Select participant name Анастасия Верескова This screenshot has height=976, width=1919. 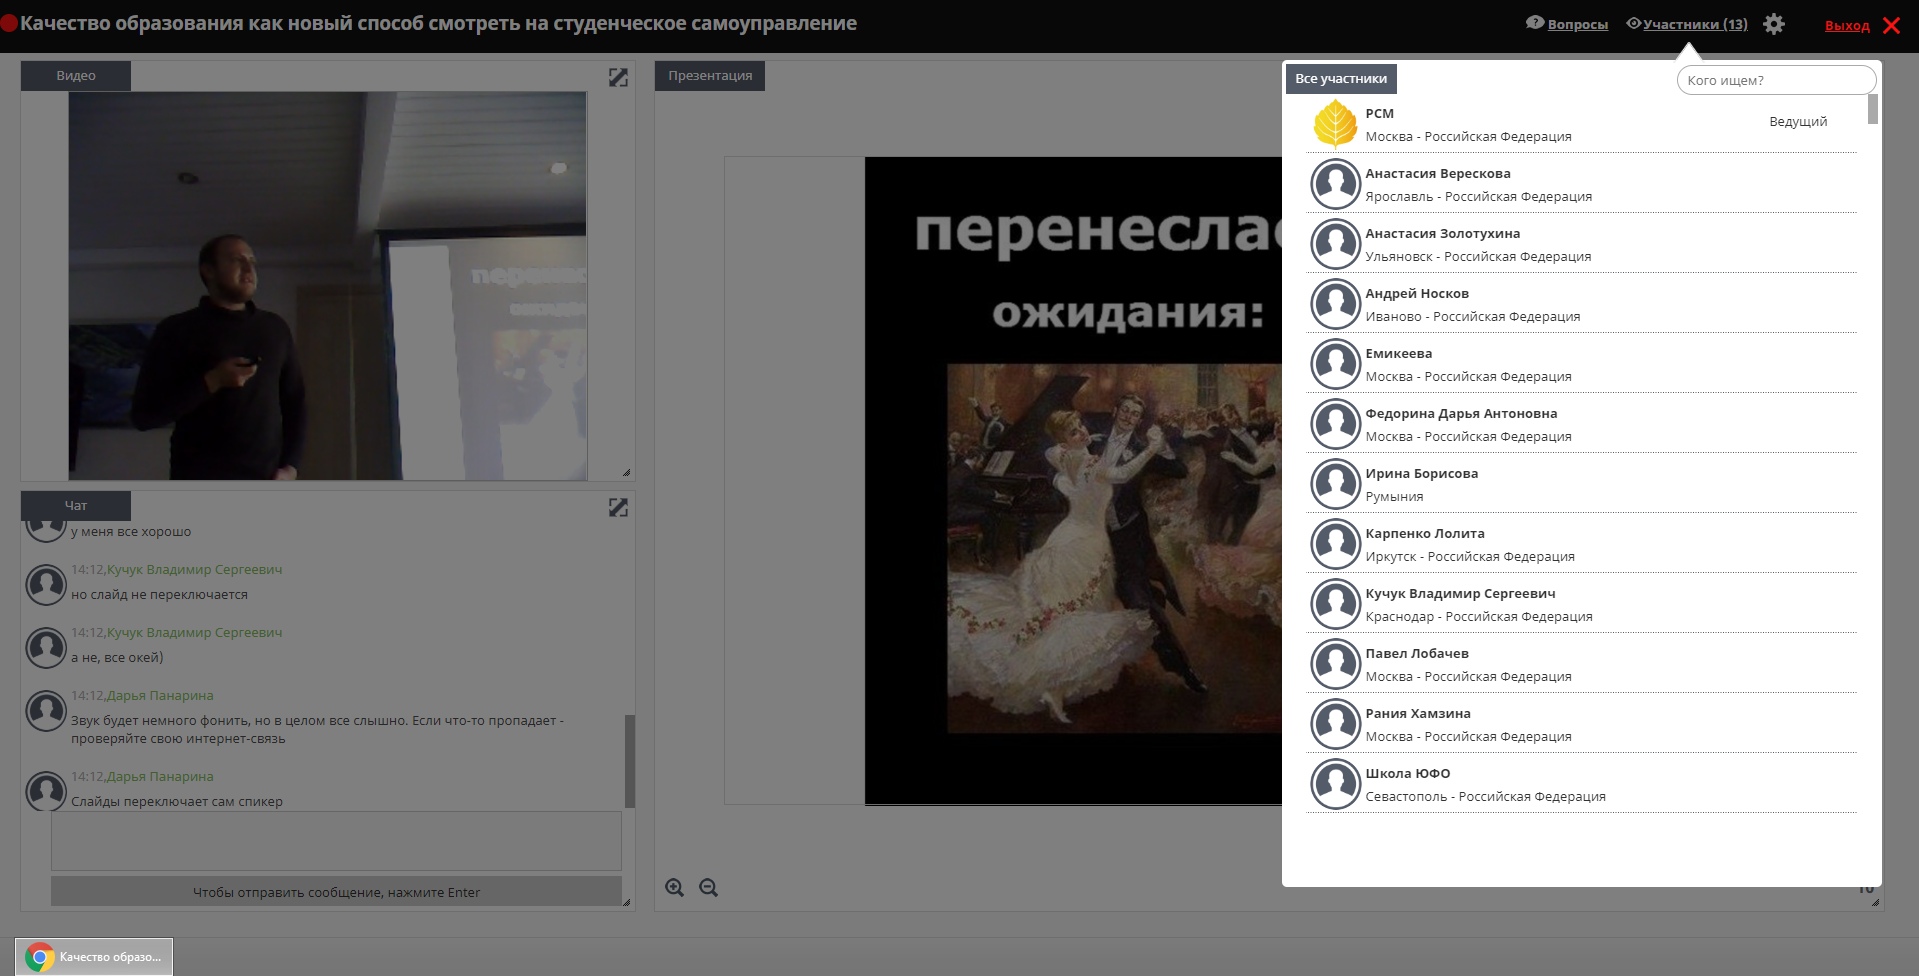[1438, 173]
